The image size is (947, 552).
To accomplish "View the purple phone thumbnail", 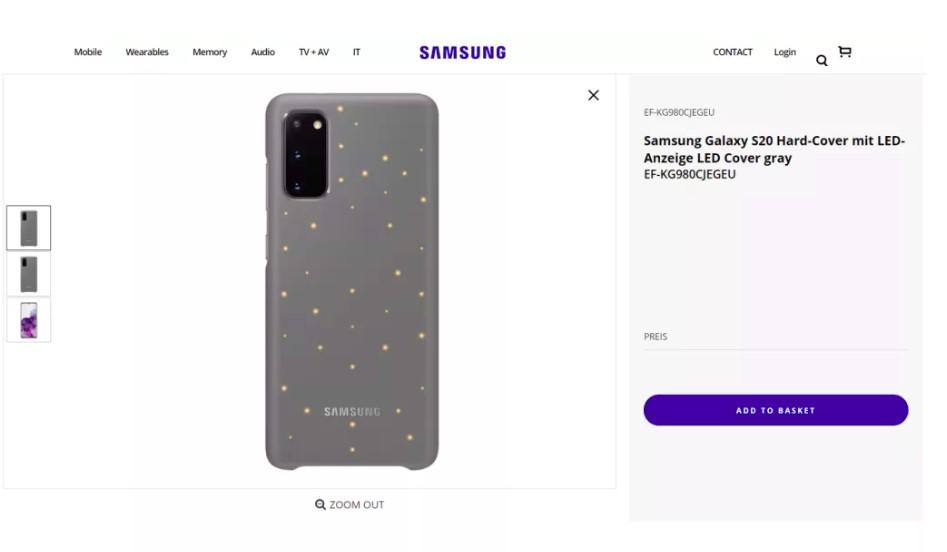I will pyautogui.click(x=29, y=320).
